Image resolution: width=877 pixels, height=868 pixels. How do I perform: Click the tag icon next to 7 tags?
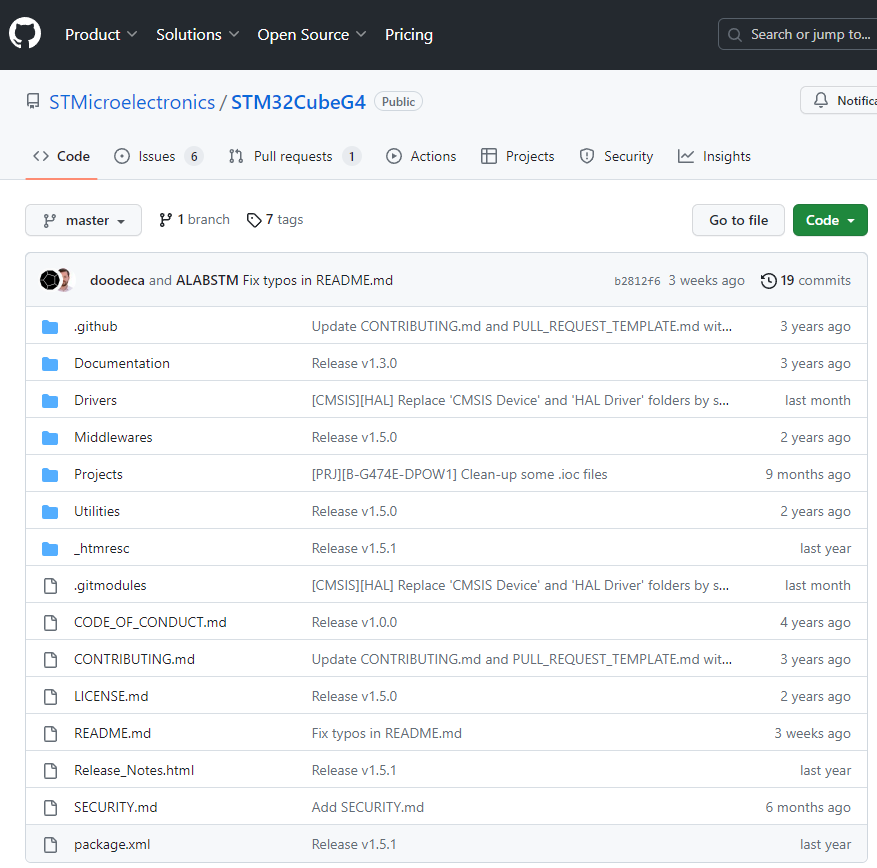(x=254, y=220)
